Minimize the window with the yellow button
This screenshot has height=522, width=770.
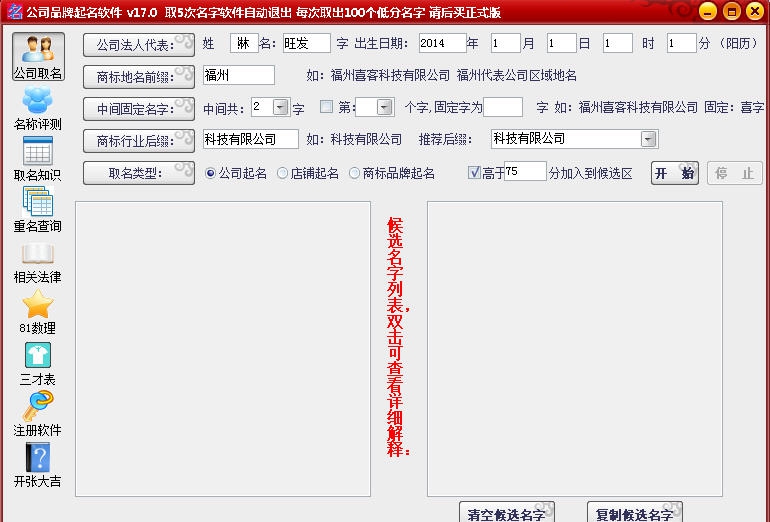[x=708, y=11]
